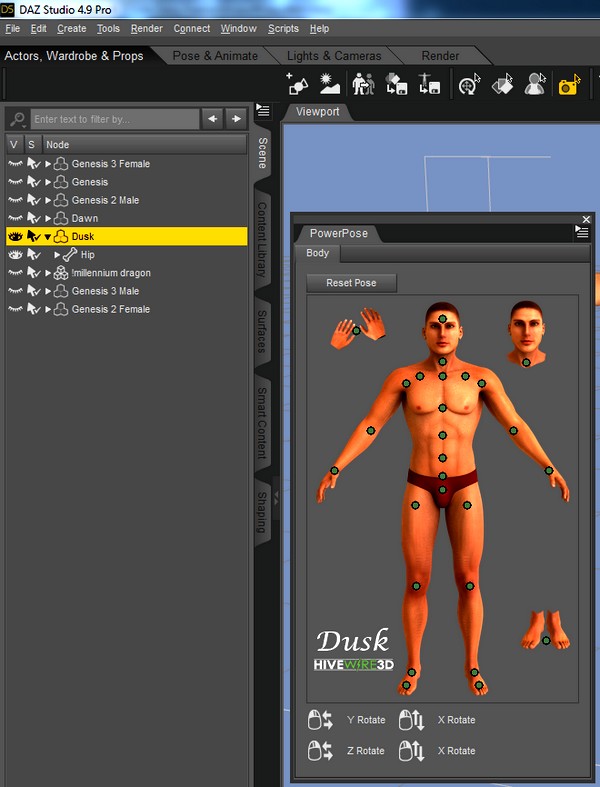Toggle visibility eye for Dawn

point(16,218)
